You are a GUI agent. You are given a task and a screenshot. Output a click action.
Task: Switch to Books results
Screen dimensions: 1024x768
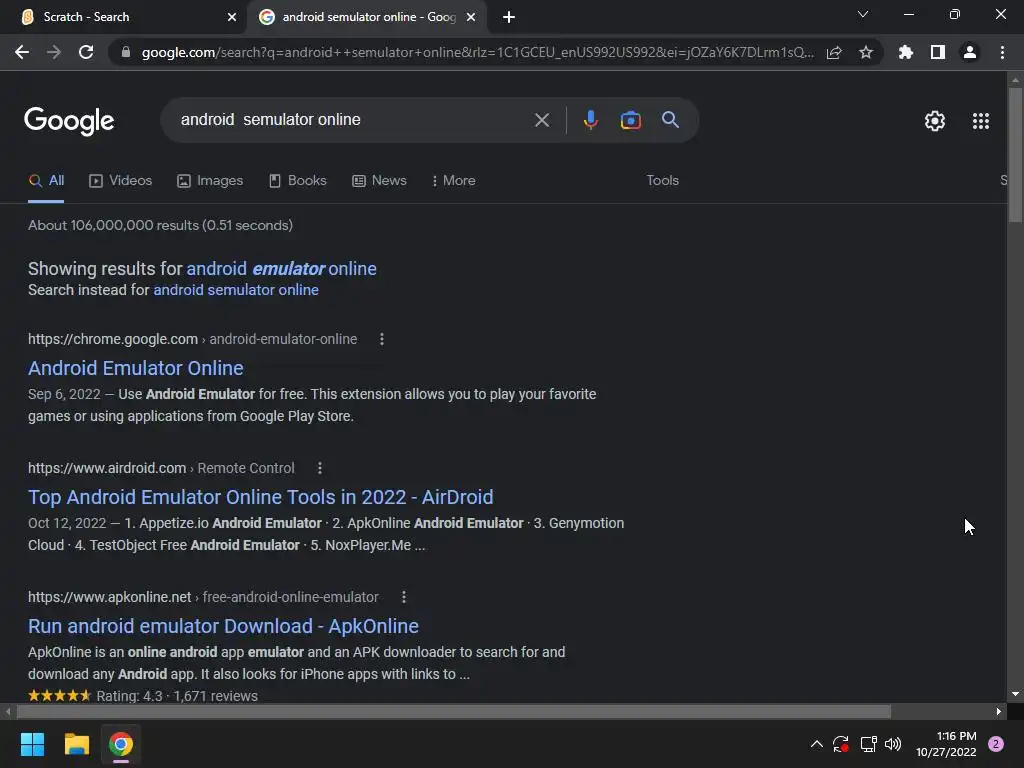point(298,181)
